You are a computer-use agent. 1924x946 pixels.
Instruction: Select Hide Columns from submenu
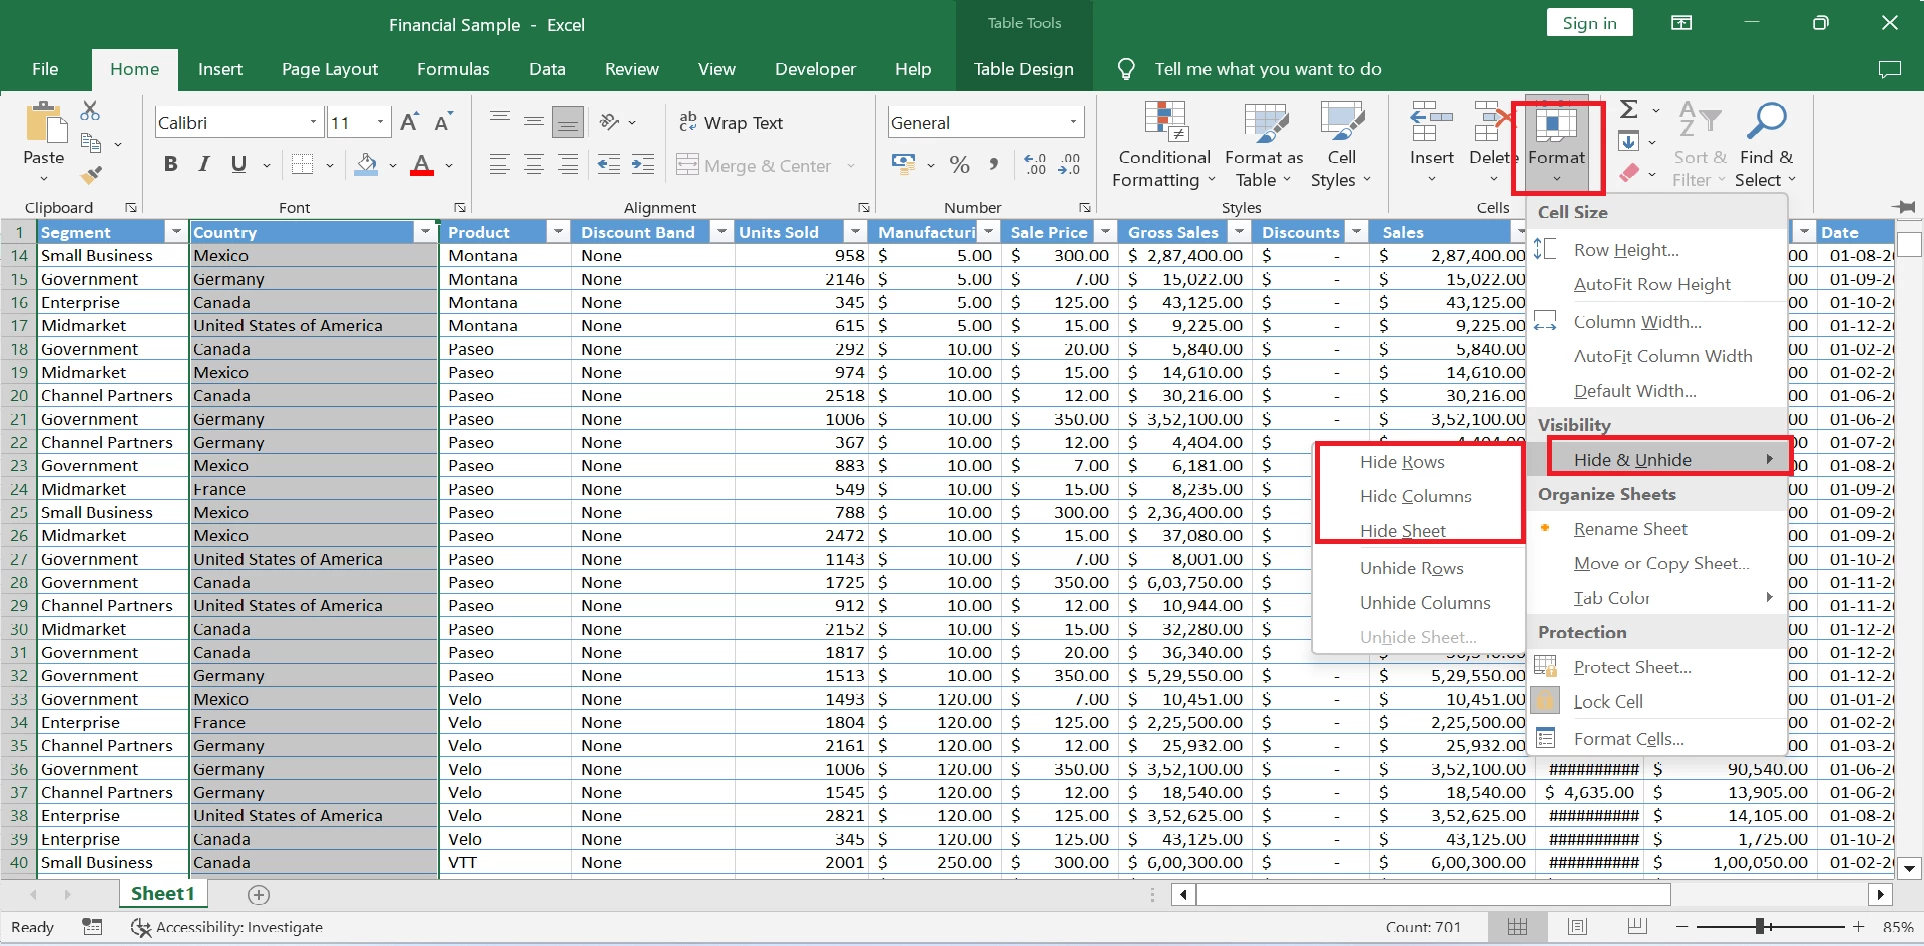(1415, 496)
